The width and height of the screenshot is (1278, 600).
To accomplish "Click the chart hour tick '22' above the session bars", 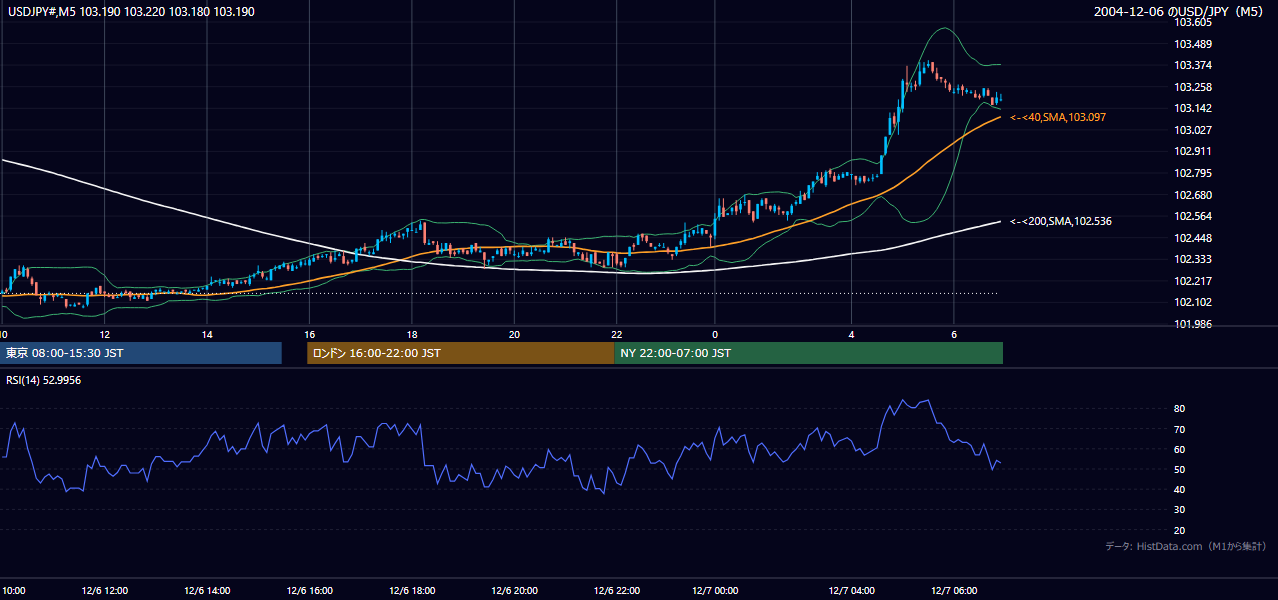I will 617,334.
